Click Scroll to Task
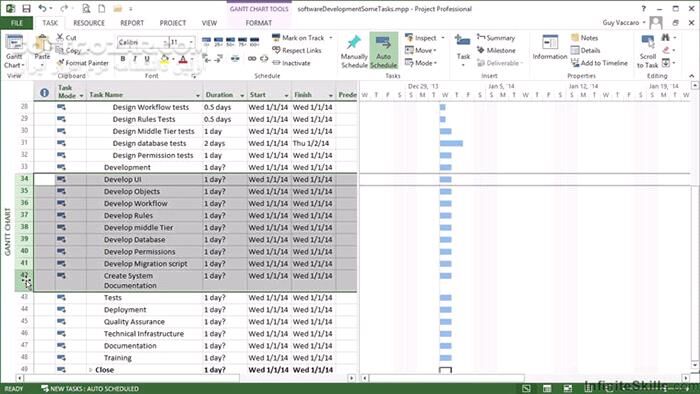This screenshot has height=394, width=700. click(647, 51)
